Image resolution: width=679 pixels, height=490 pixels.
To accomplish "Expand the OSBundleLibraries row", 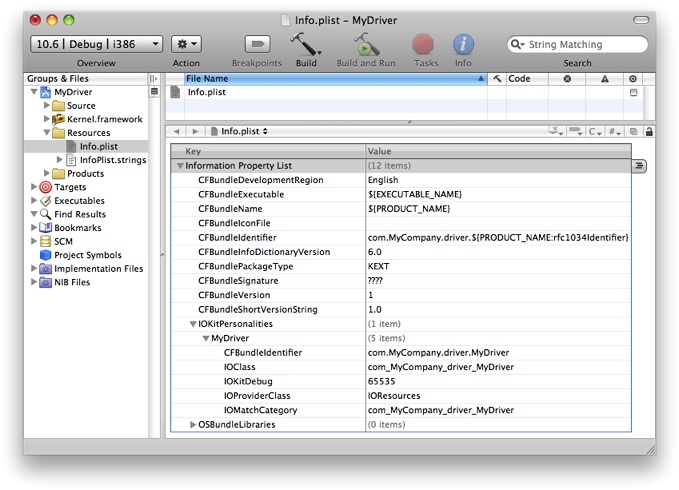I will [x=193, y=425].
